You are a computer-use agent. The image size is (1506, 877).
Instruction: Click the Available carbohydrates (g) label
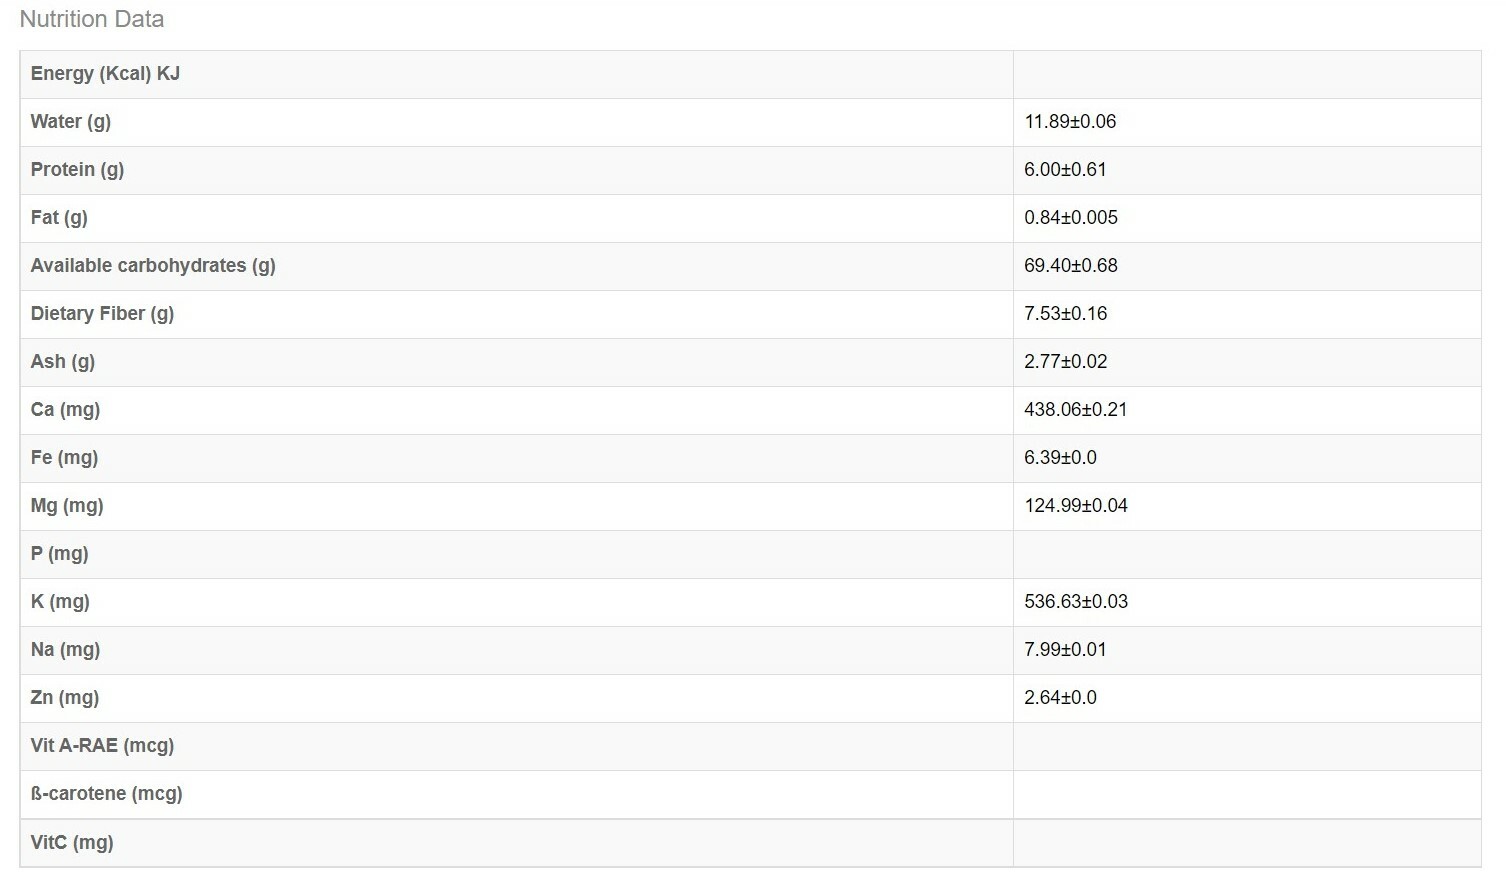click(x=153, y=266)
